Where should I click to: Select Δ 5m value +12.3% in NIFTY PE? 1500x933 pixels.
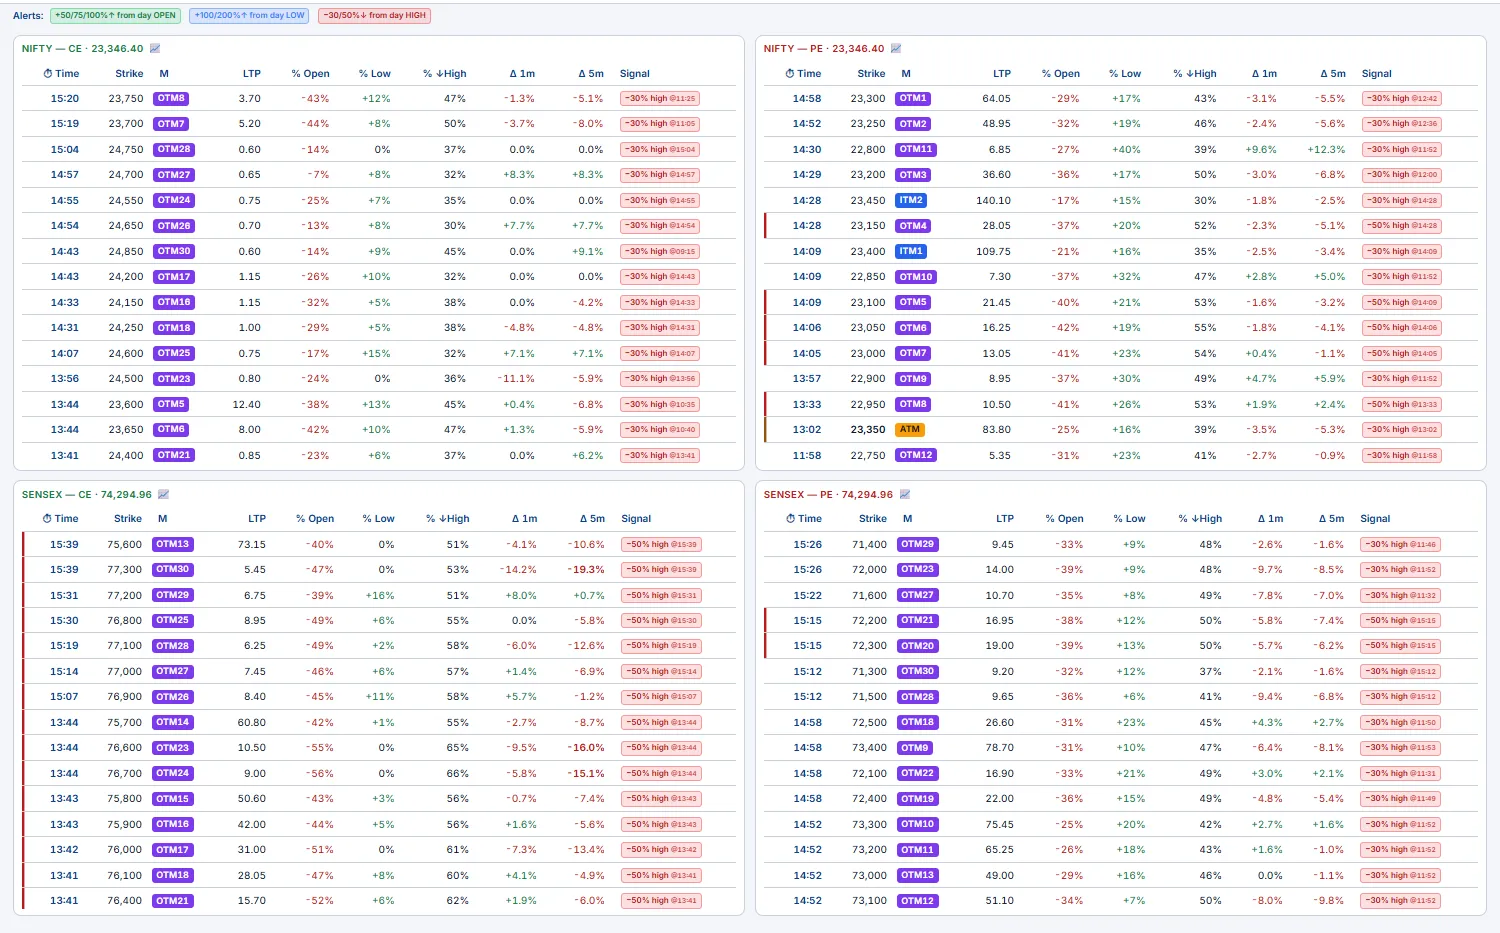pyautogui.click(x=1326, y=149)
